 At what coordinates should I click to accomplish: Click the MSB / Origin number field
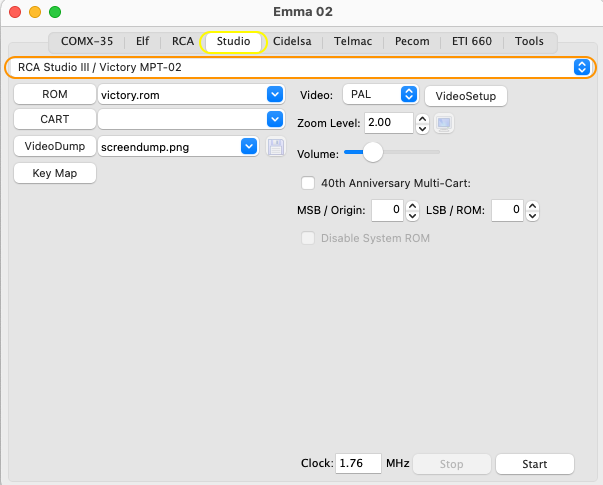[x=387, y=210]
